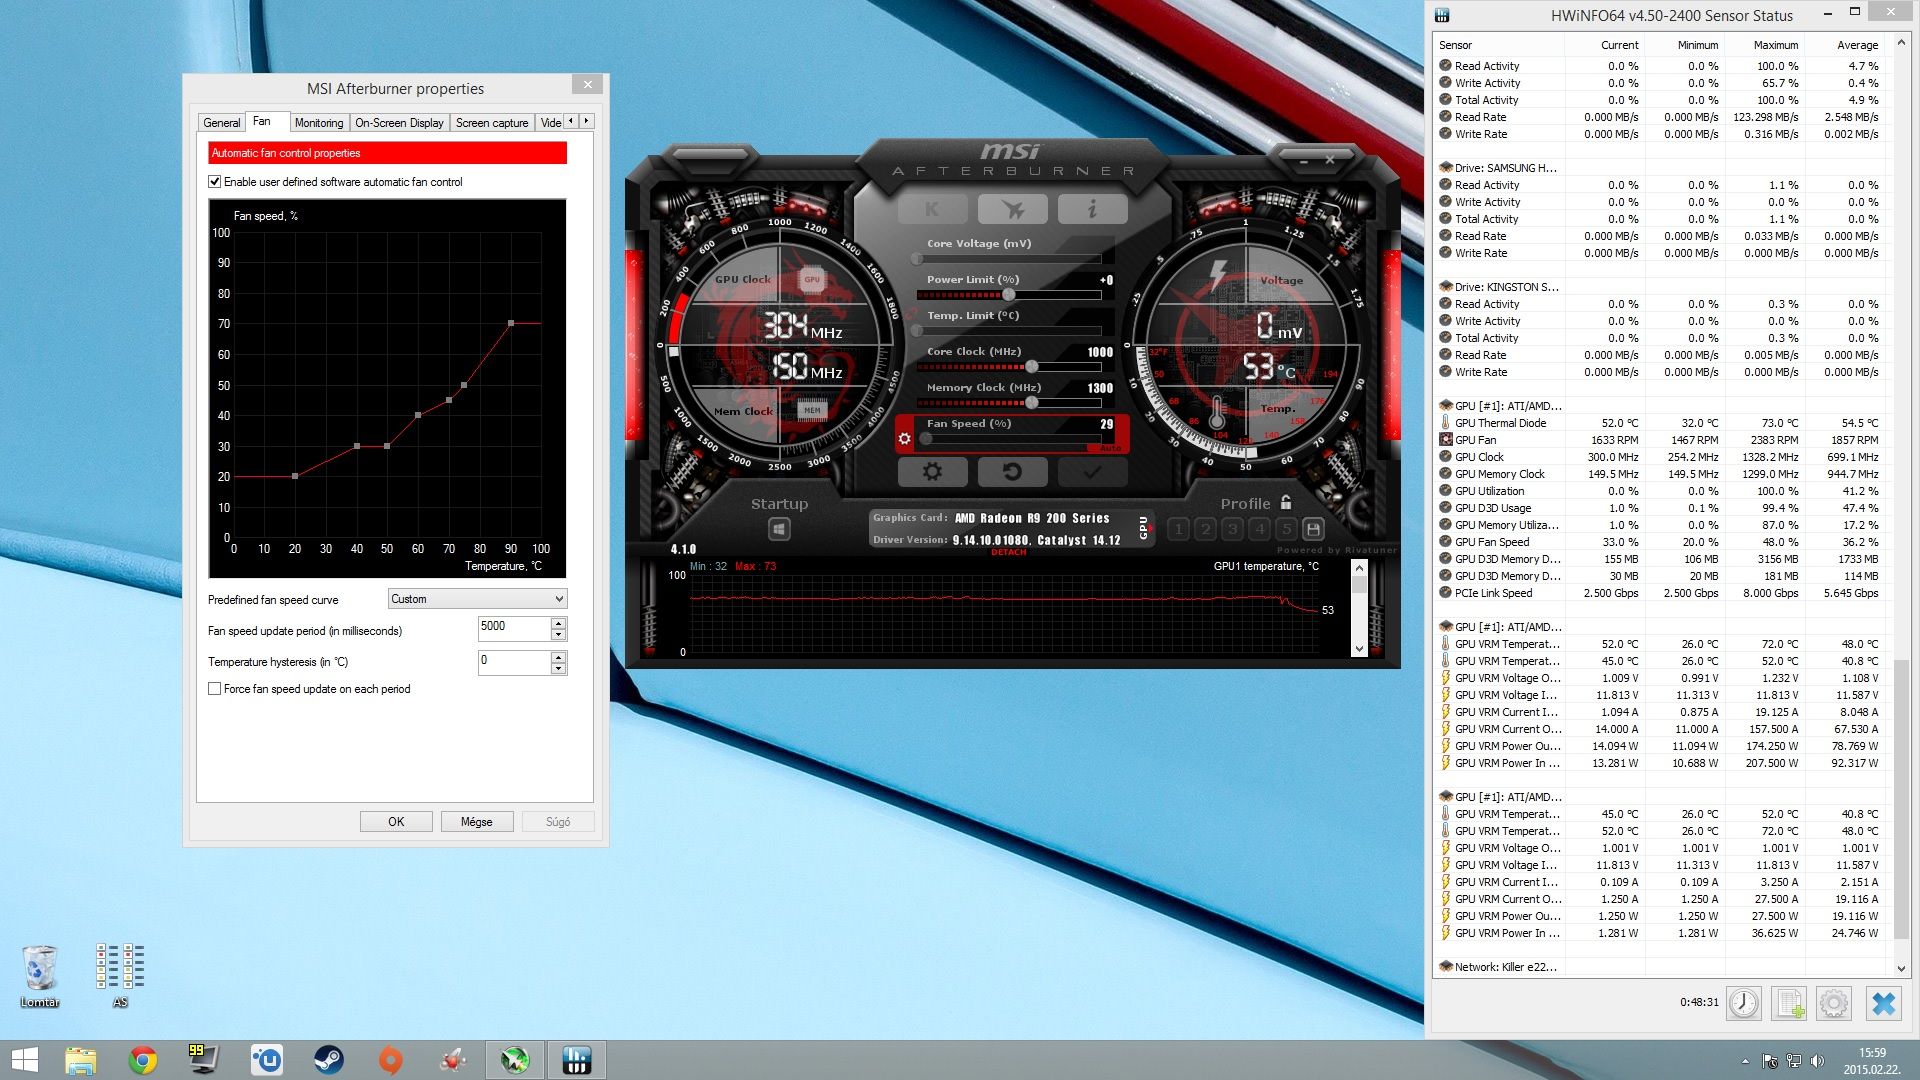Toggle Force fan speed update on each period
Screen dimensions: 1920x1080
[x=214, y=689]
